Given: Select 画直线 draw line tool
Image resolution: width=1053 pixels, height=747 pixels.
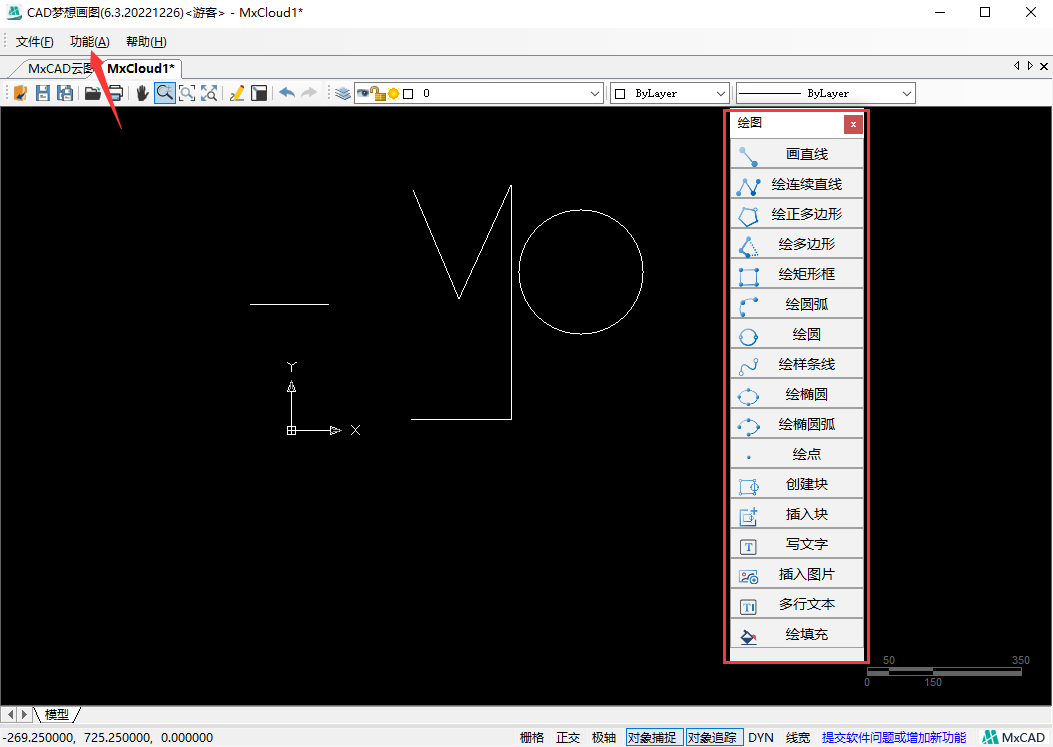Looking at the screenshot, I should coord(796,154).
